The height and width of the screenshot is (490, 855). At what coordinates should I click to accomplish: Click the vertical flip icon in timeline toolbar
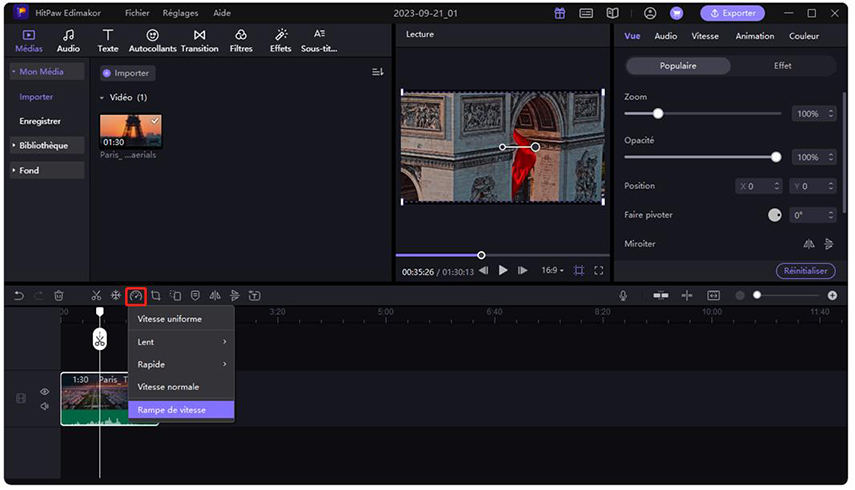(x=234, y=295)
